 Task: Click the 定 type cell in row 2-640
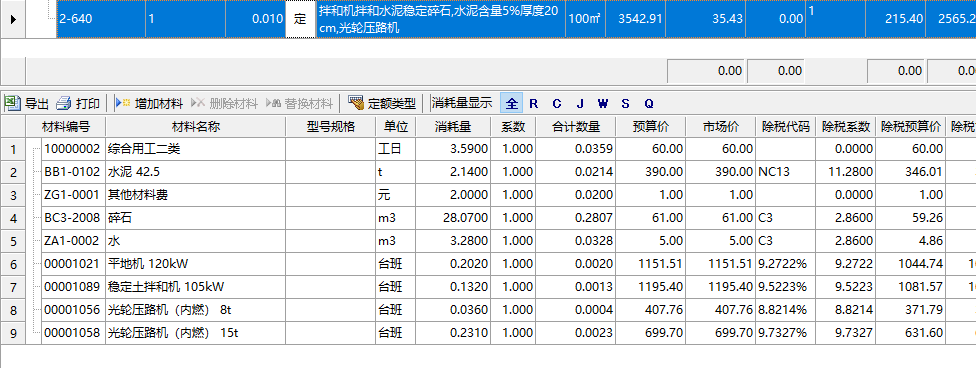[301, 19]
